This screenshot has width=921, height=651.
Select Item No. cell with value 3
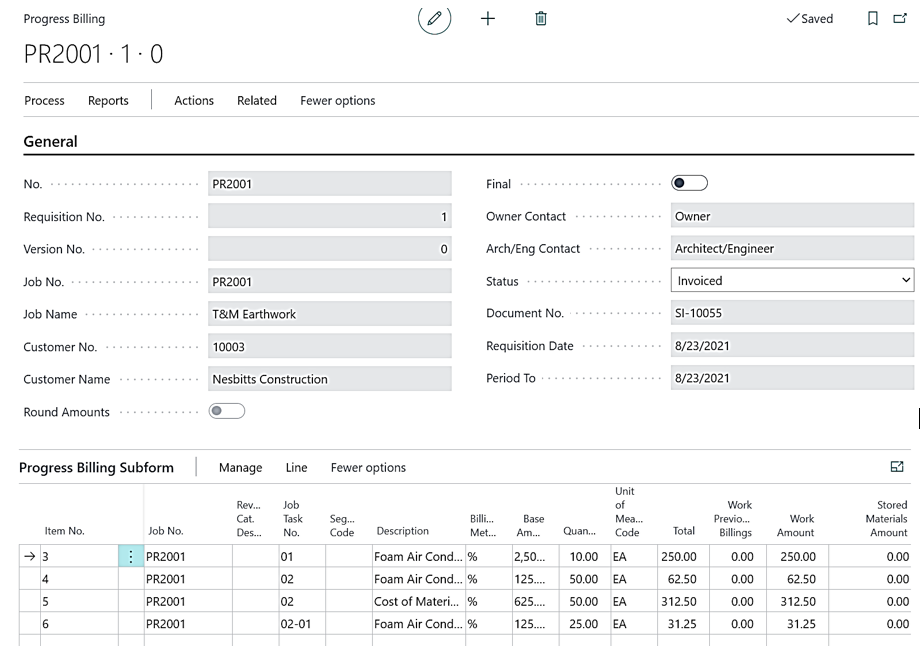coord(79,556)
